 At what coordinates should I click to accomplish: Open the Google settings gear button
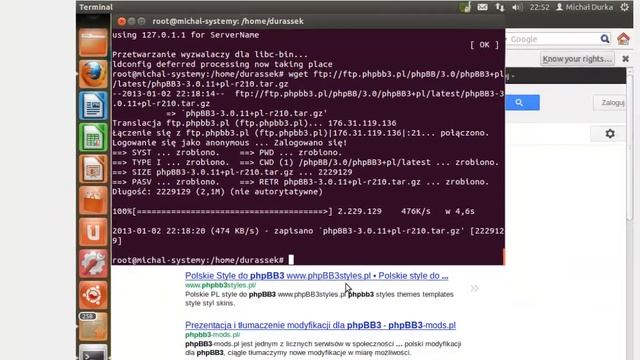click(610, 133)
